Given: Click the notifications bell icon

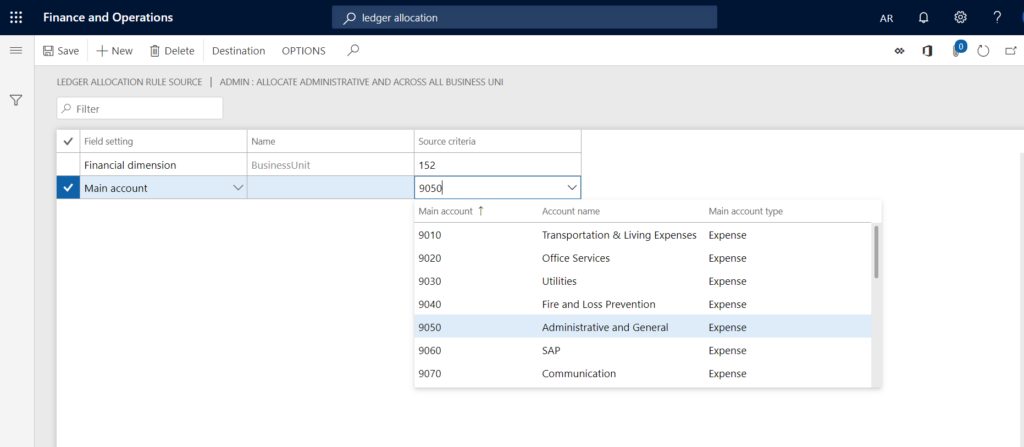Looking at the screenshot, I should point(923,17).
